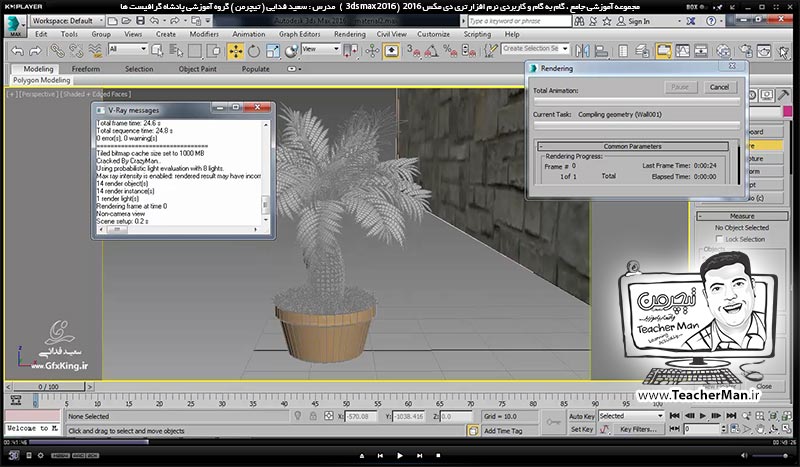Switch to the Object Paint ribbon tab

point(197,69)
